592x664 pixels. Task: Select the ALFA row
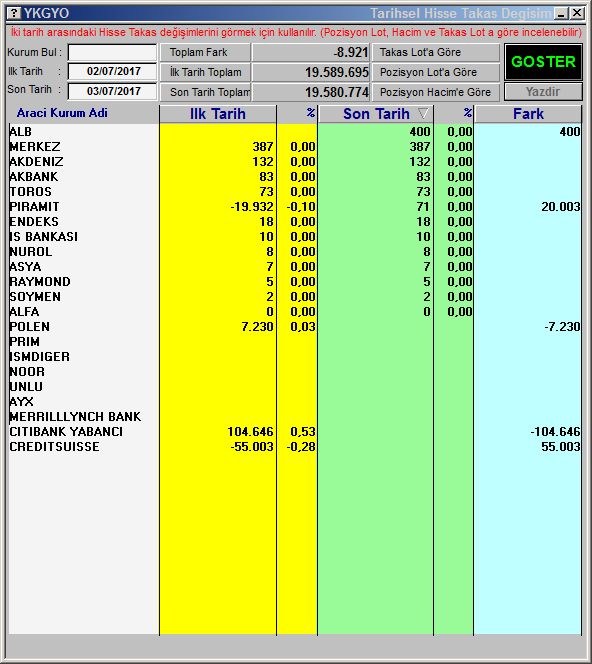tap(295, 312)
